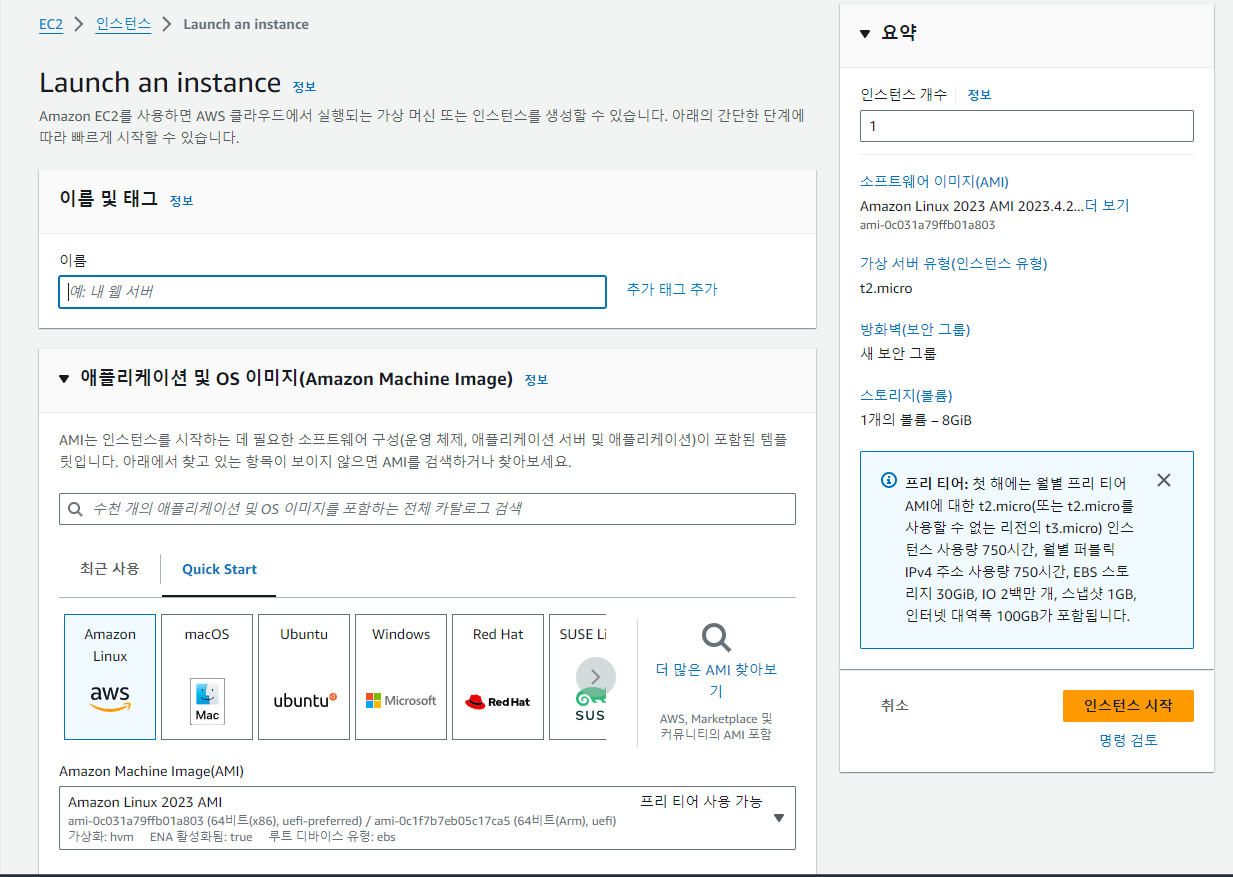This screenshot has width=1233, height=877.
Task: Focus the instance name input field
Action: point(332,292)
